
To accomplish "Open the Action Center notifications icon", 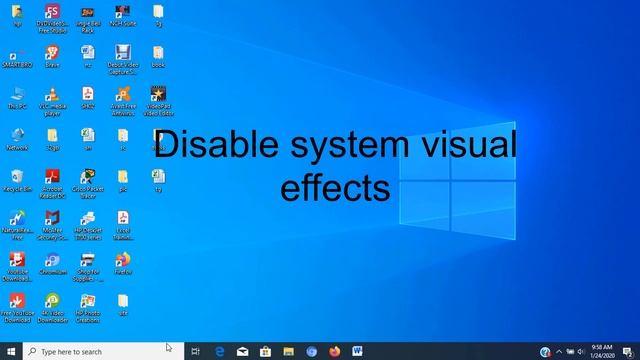I will click(628, 352).
